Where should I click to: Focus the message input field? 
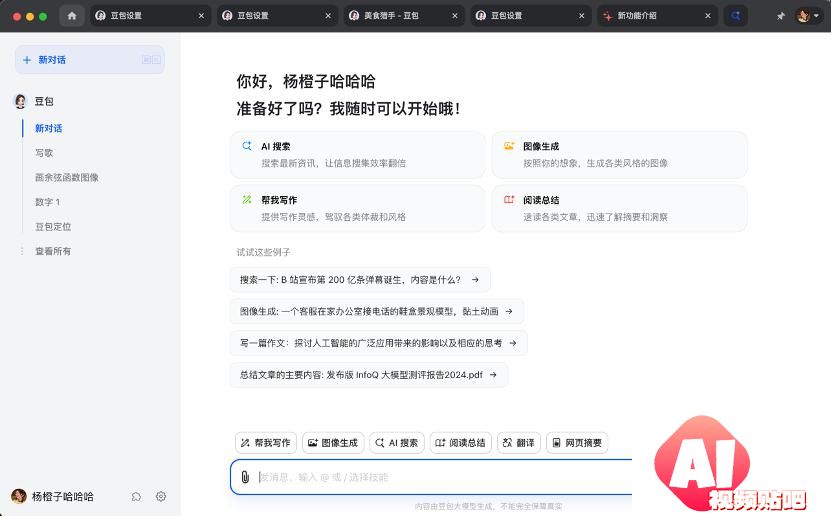[431, 477]
